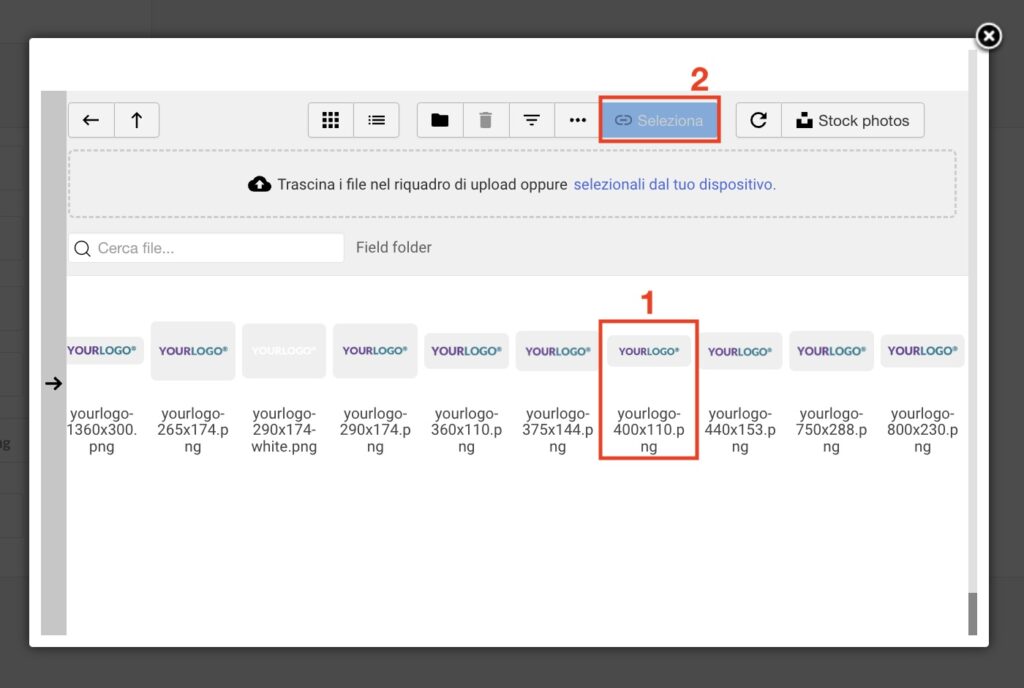Image resolution: width=1024 pixels, height=688 pixels.
Task: Refresh the file list
Action: point(758,120)
